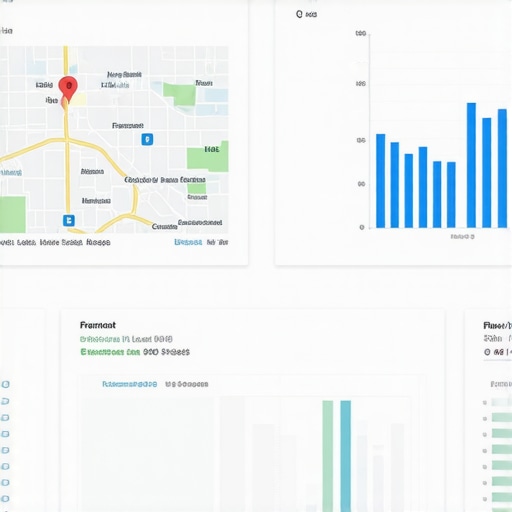The height and width of the screenshot is (512, 512).
Task: Switch to the grey tab beside the blue tab
Action: pos(187,384)
